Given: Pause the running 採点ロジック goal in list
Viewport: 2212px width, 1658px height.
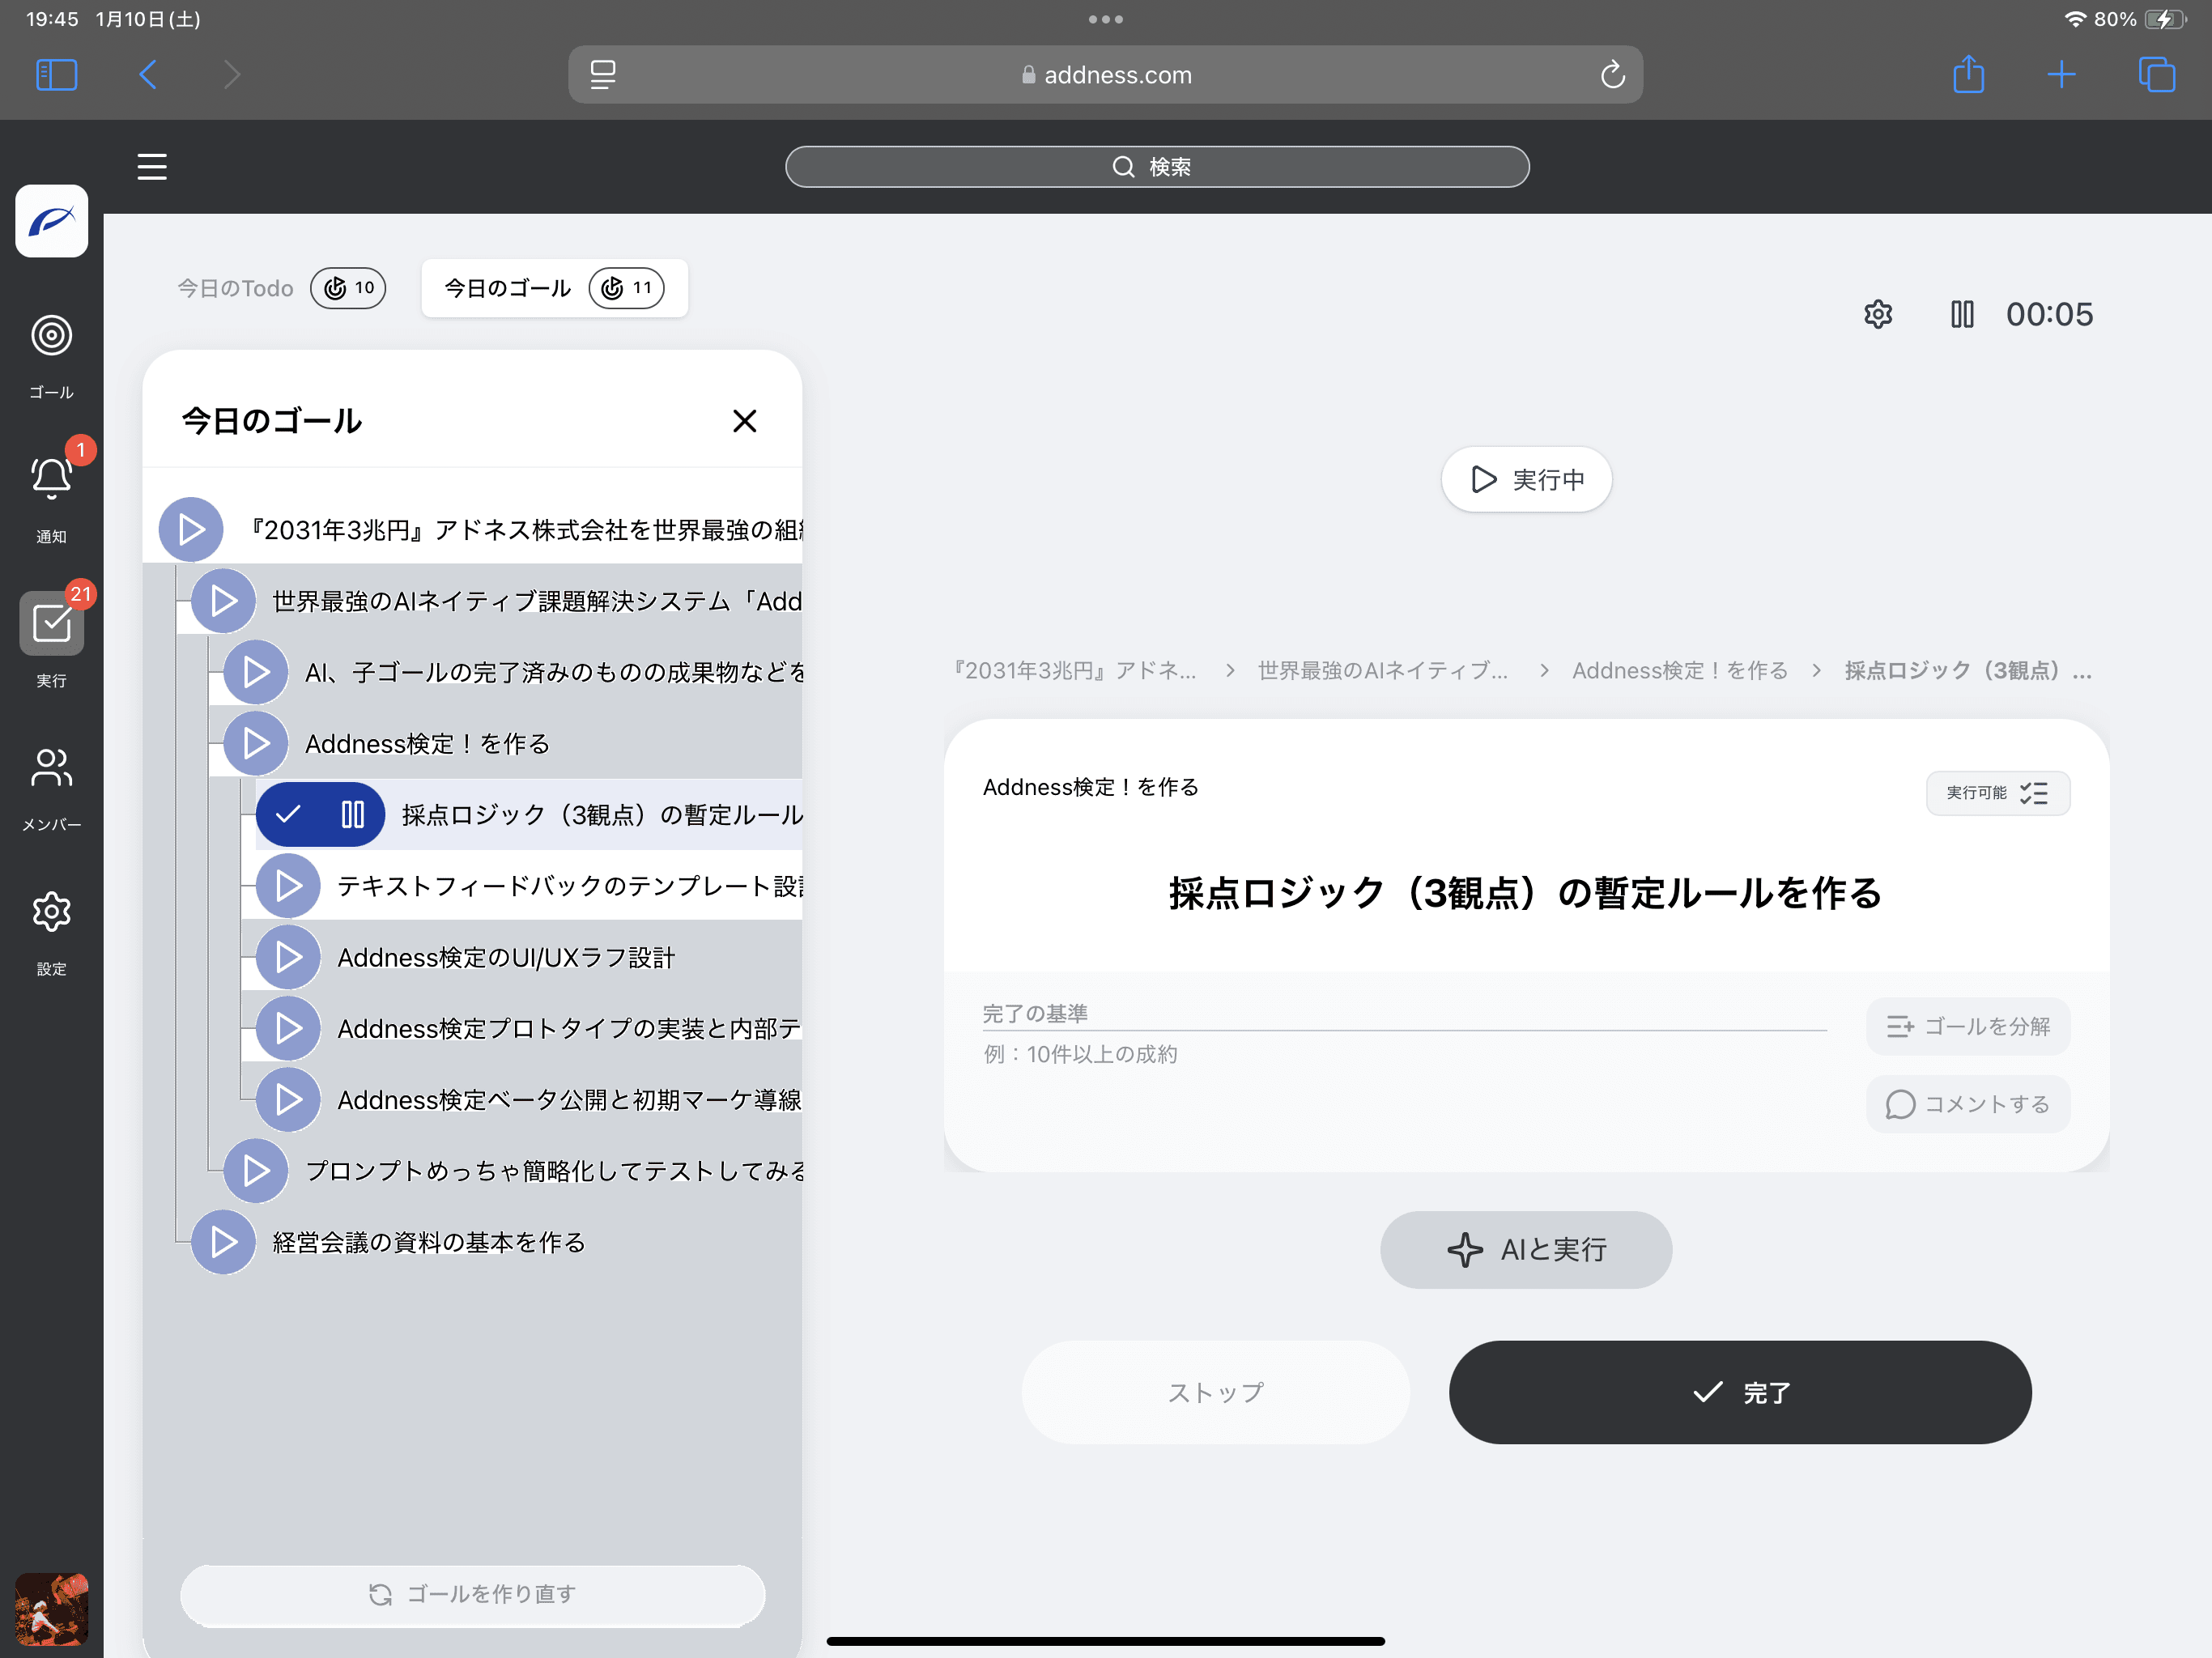Looking at the screenshot, I should 352,815.
